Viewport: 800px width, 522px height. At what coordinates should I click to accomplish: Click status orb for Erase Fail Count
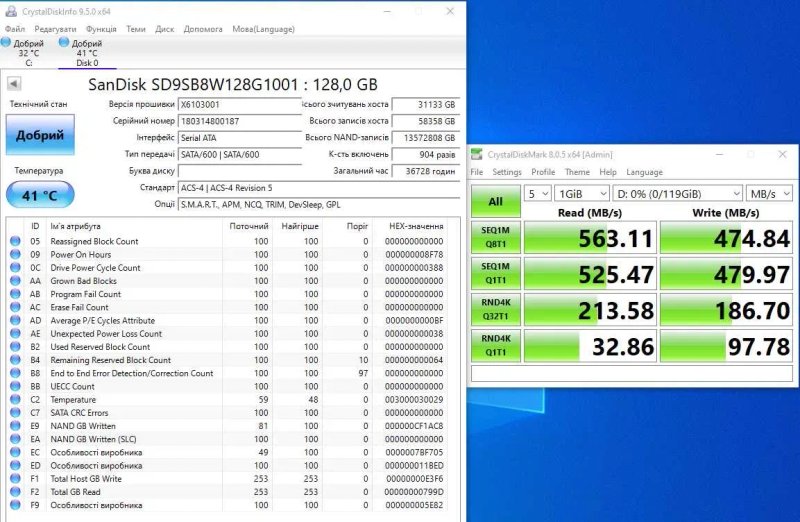[x=15, y=307]
